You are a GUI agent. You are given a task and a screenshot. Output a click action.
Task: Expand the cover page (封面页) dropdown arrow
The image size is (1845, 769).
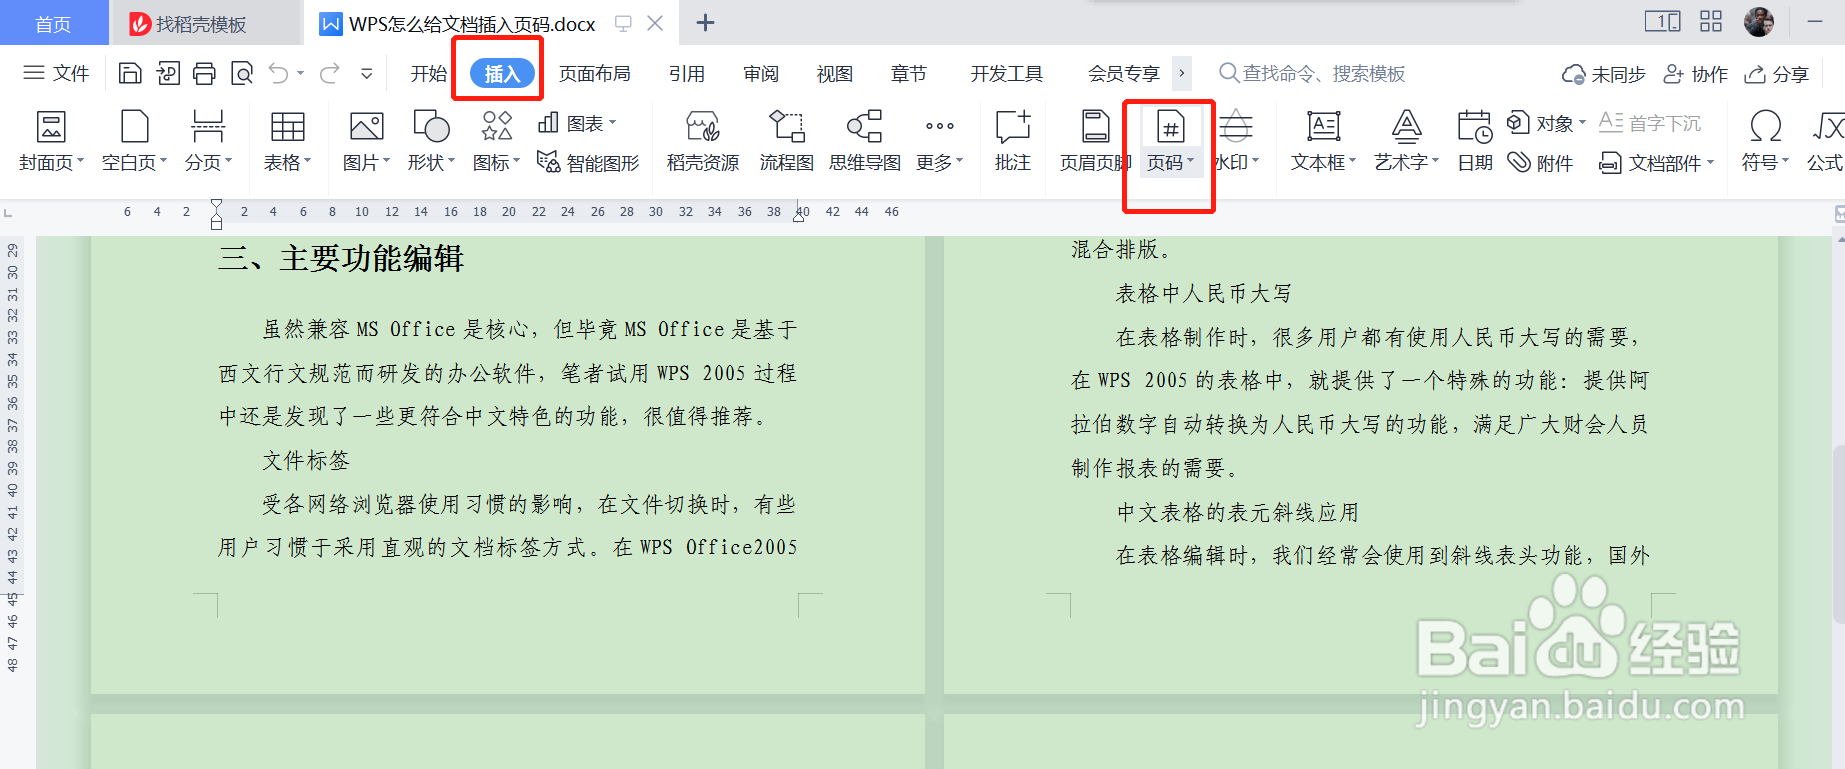pos(80,161)
